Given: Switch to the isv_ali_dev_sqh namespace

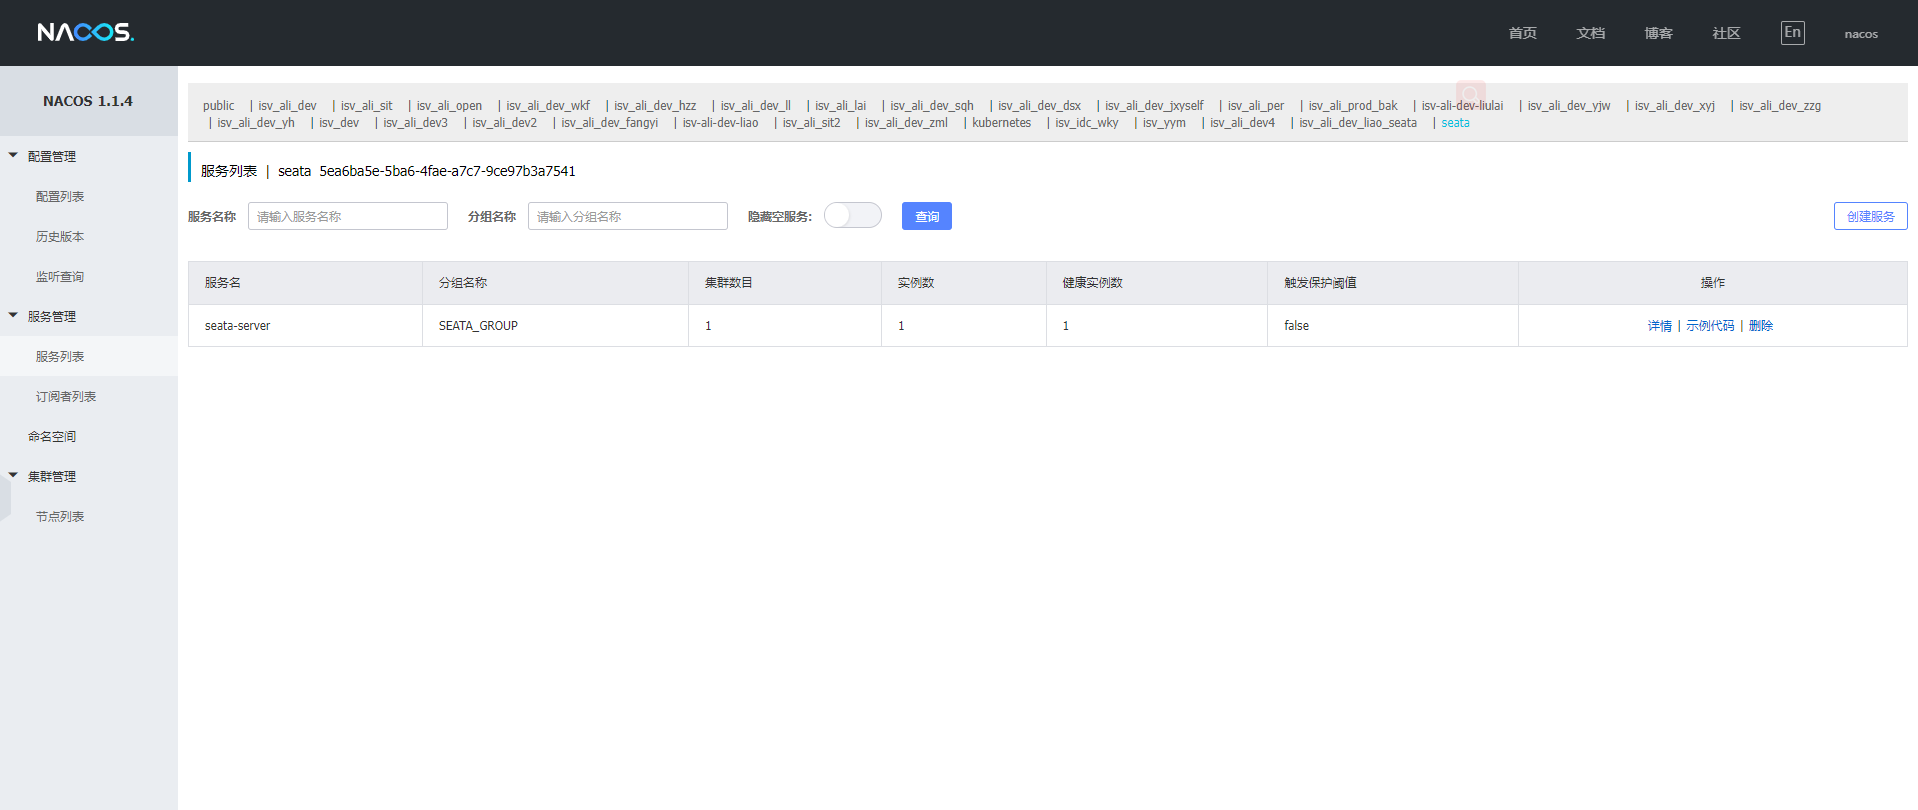Looking at the screenshot, I should tap(932, 106).
